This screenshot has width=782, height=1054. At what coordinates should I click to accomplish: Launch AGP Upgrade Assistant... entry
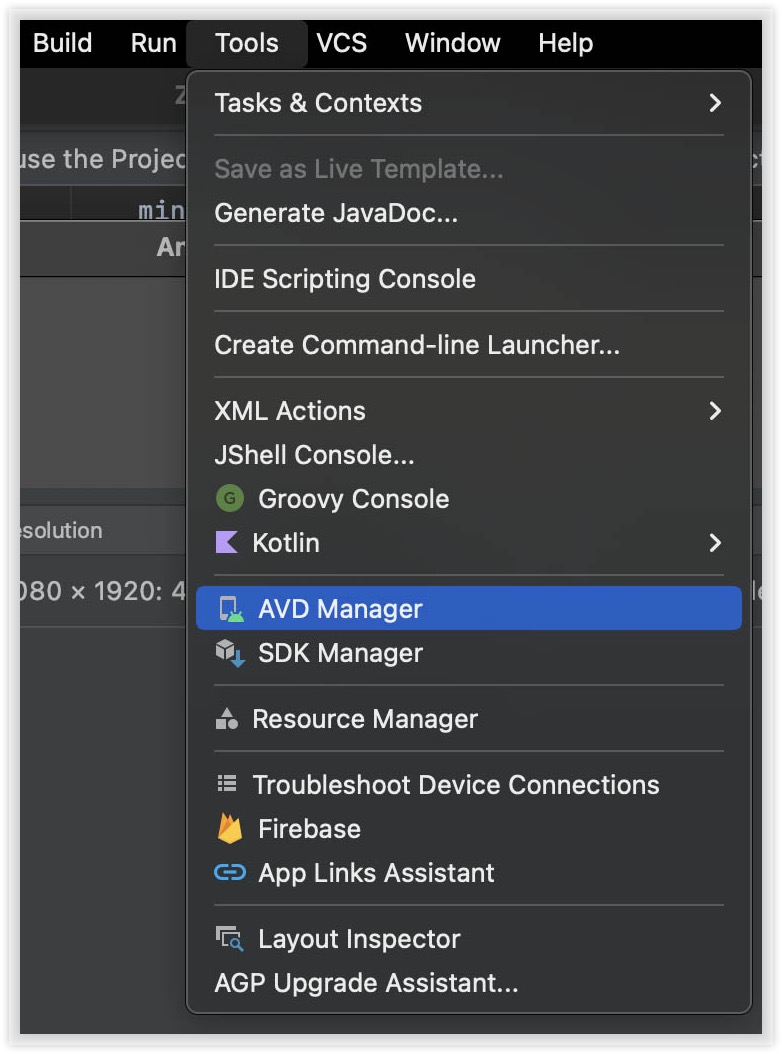[x=366, y=983]
